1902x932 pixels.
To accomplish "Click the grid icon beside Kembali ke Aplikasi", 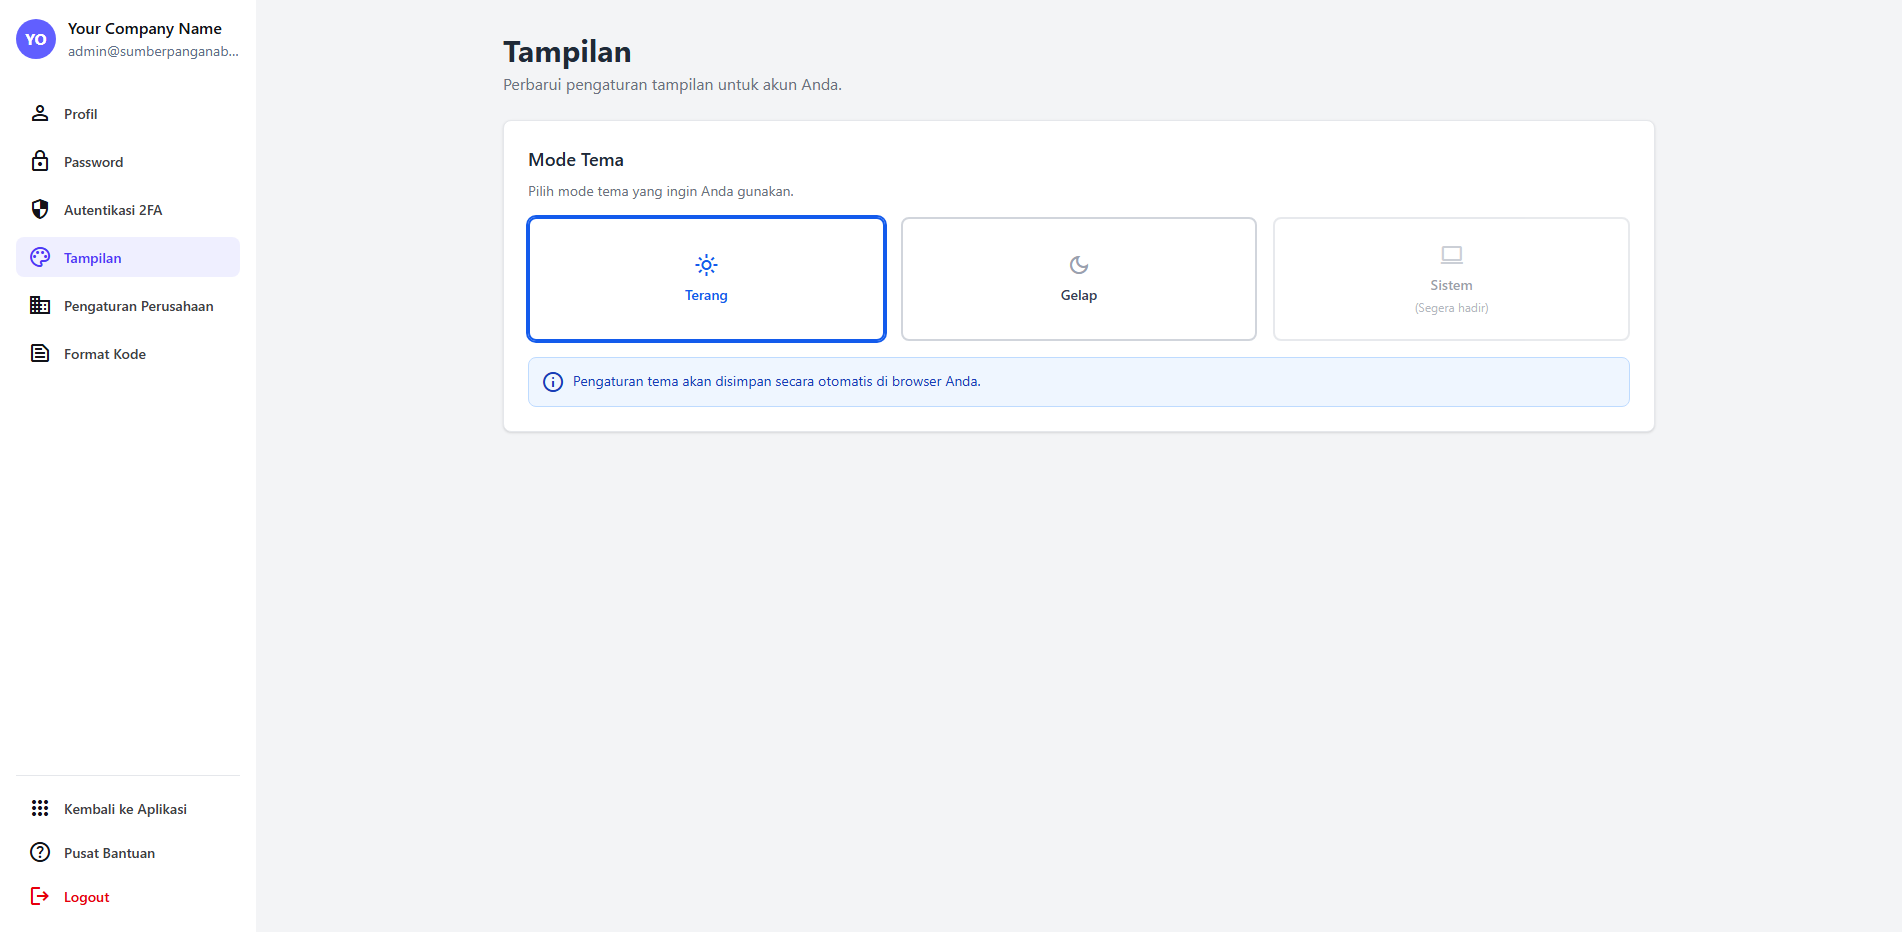I will pos(40,808).
